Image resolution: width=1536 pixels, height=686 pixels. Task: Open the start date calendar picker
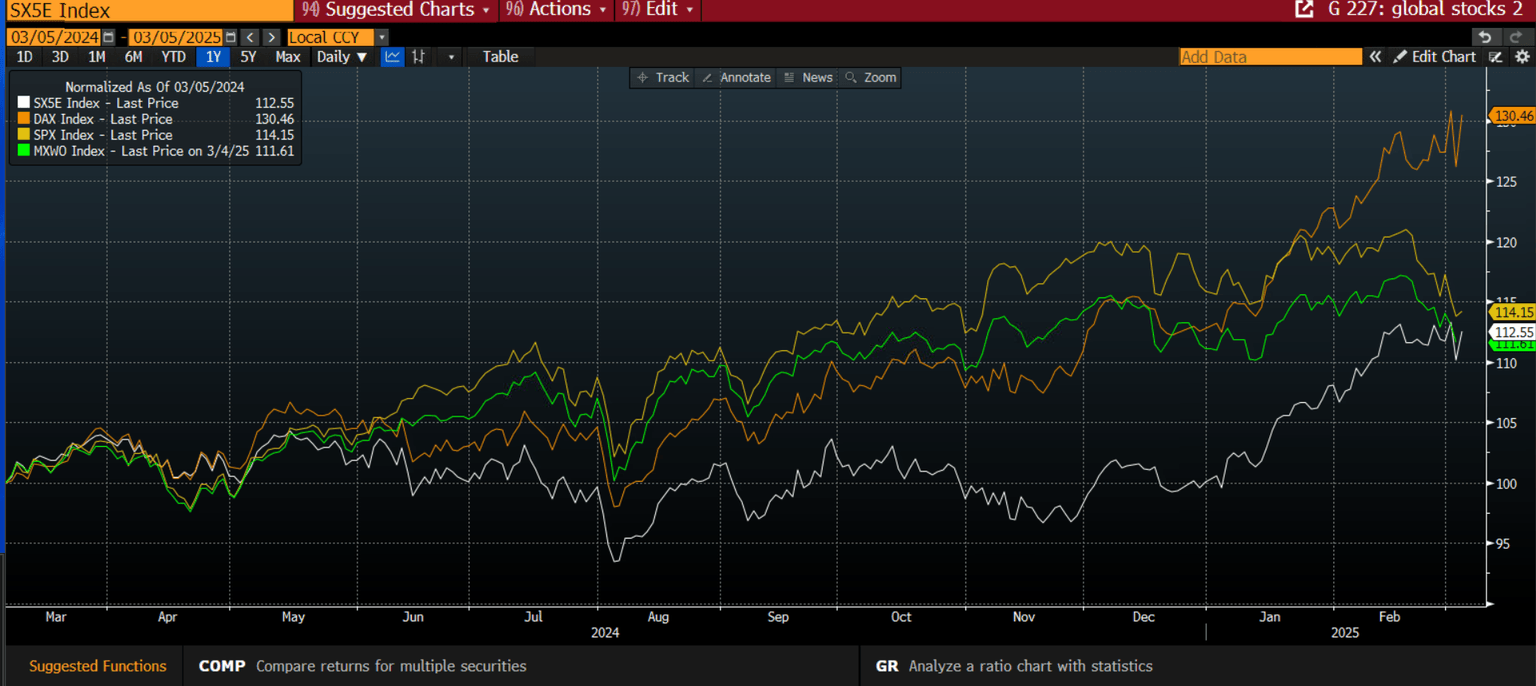coord(108,37)
